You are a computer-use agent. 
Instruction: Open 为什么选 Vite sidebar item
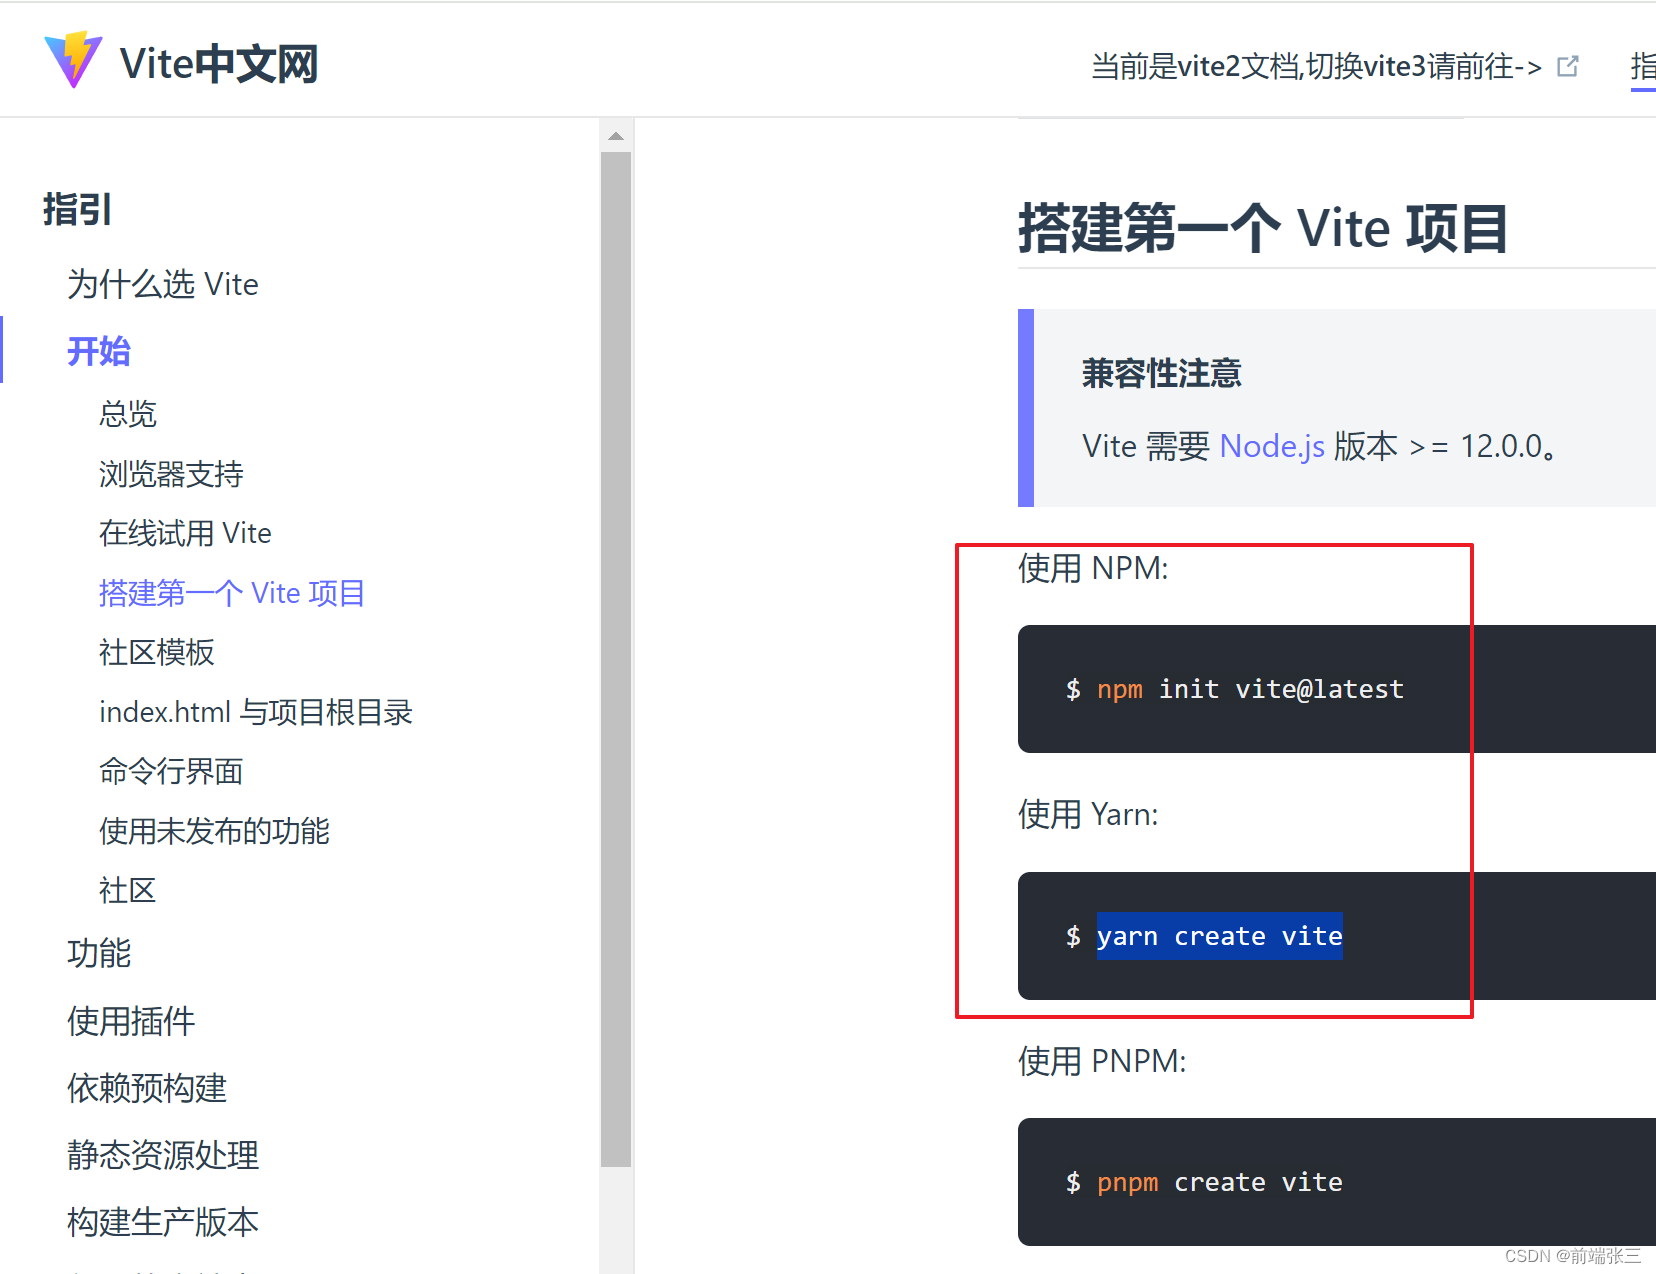tap(163, 284)
